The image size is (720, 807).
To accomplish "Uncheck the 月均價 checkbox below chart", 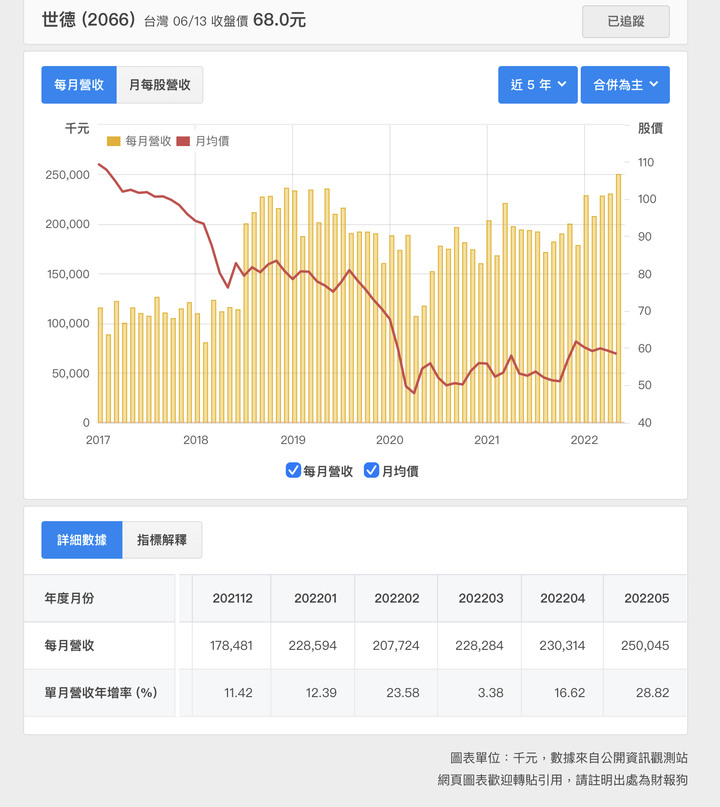I will point(372,470).
